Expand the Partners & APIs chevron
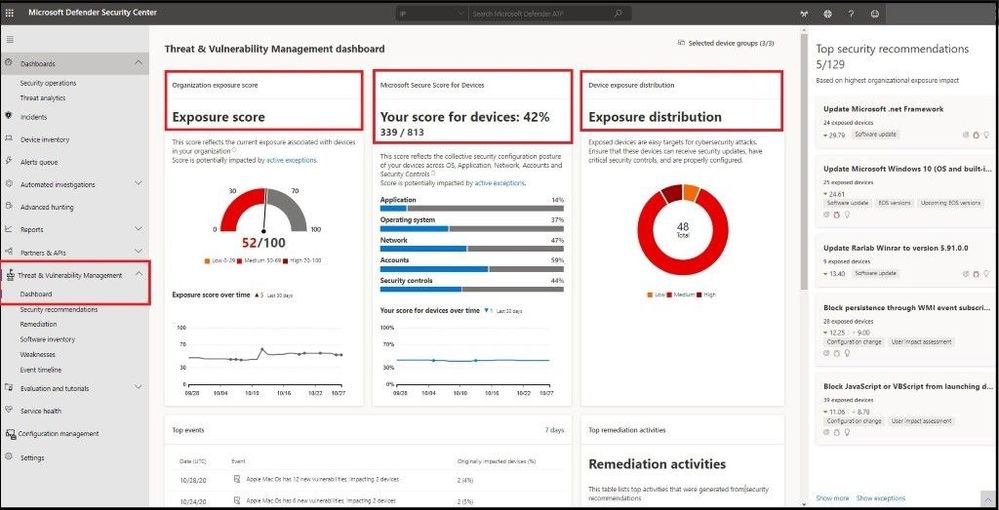999x510 pixels. click(138, 252)
